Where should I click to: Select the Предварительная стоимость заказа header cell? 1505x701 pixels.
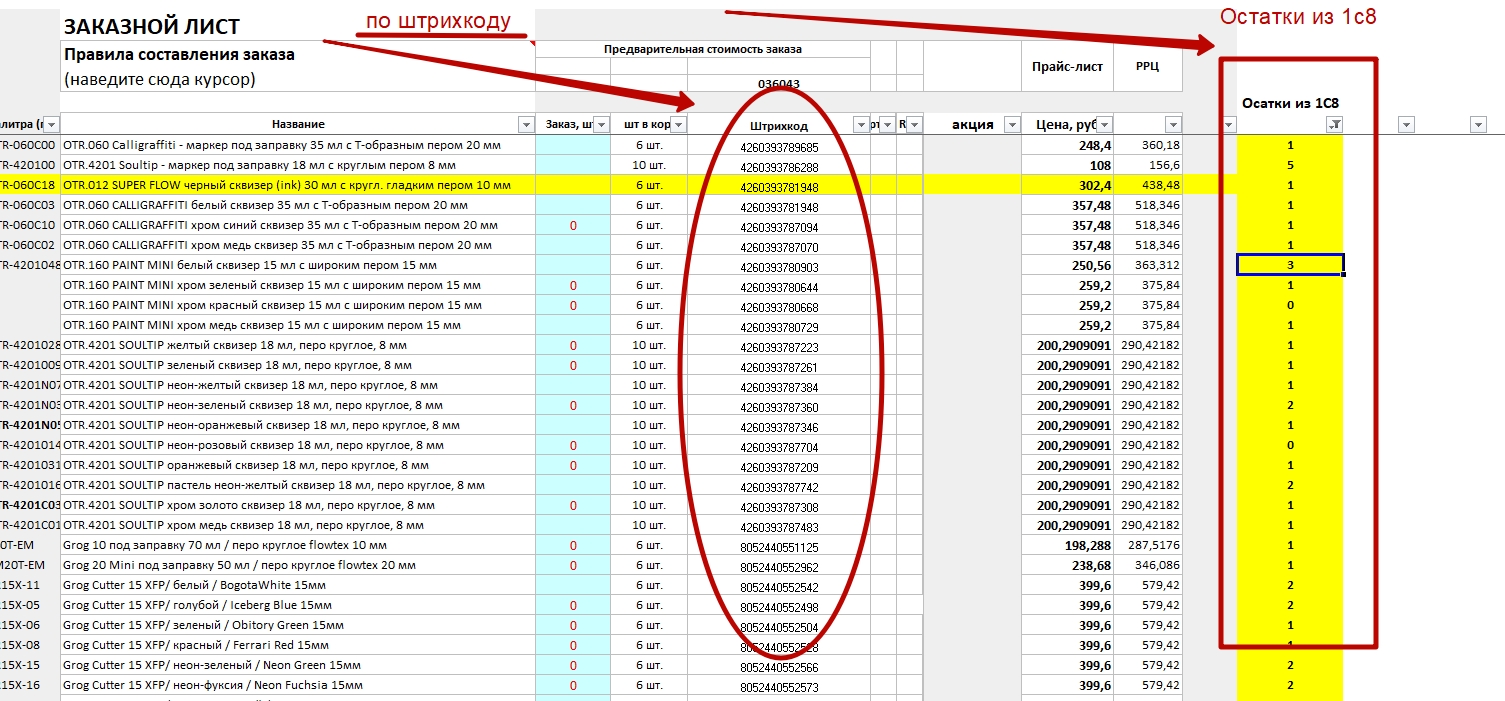(x=702, y=49)
